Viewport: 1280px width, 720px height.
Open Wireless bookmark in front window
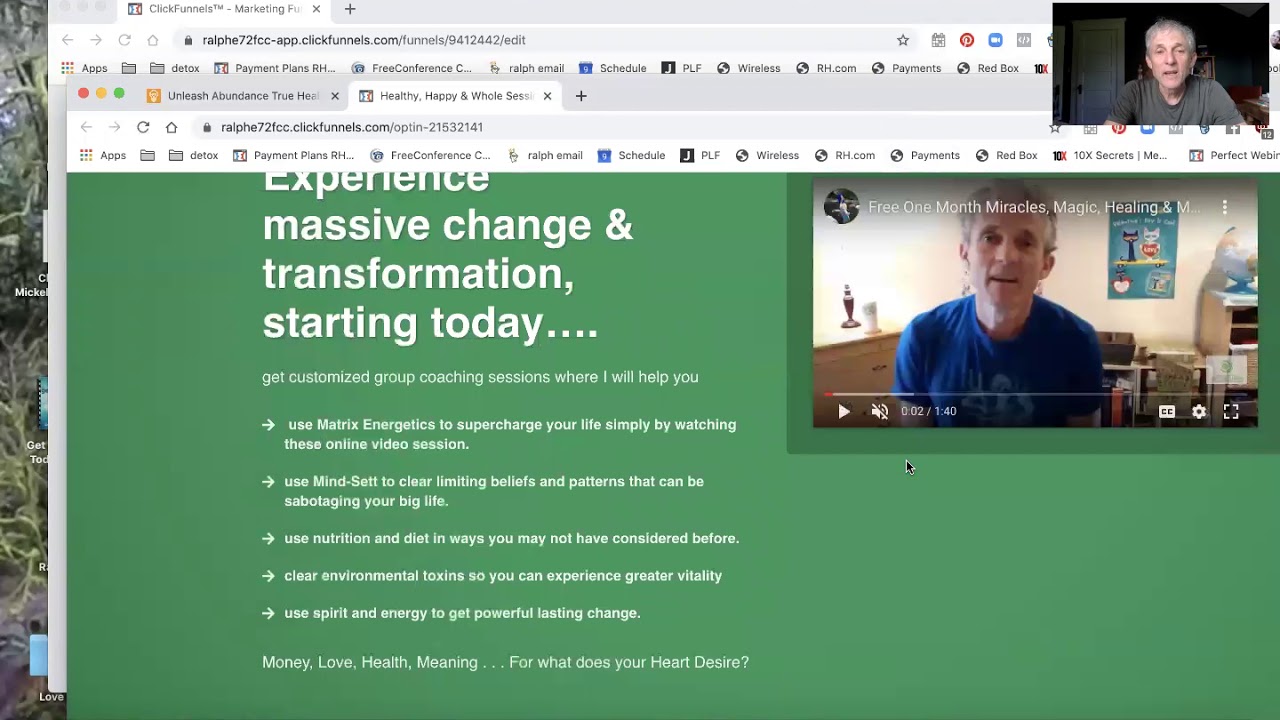point(767,155)
